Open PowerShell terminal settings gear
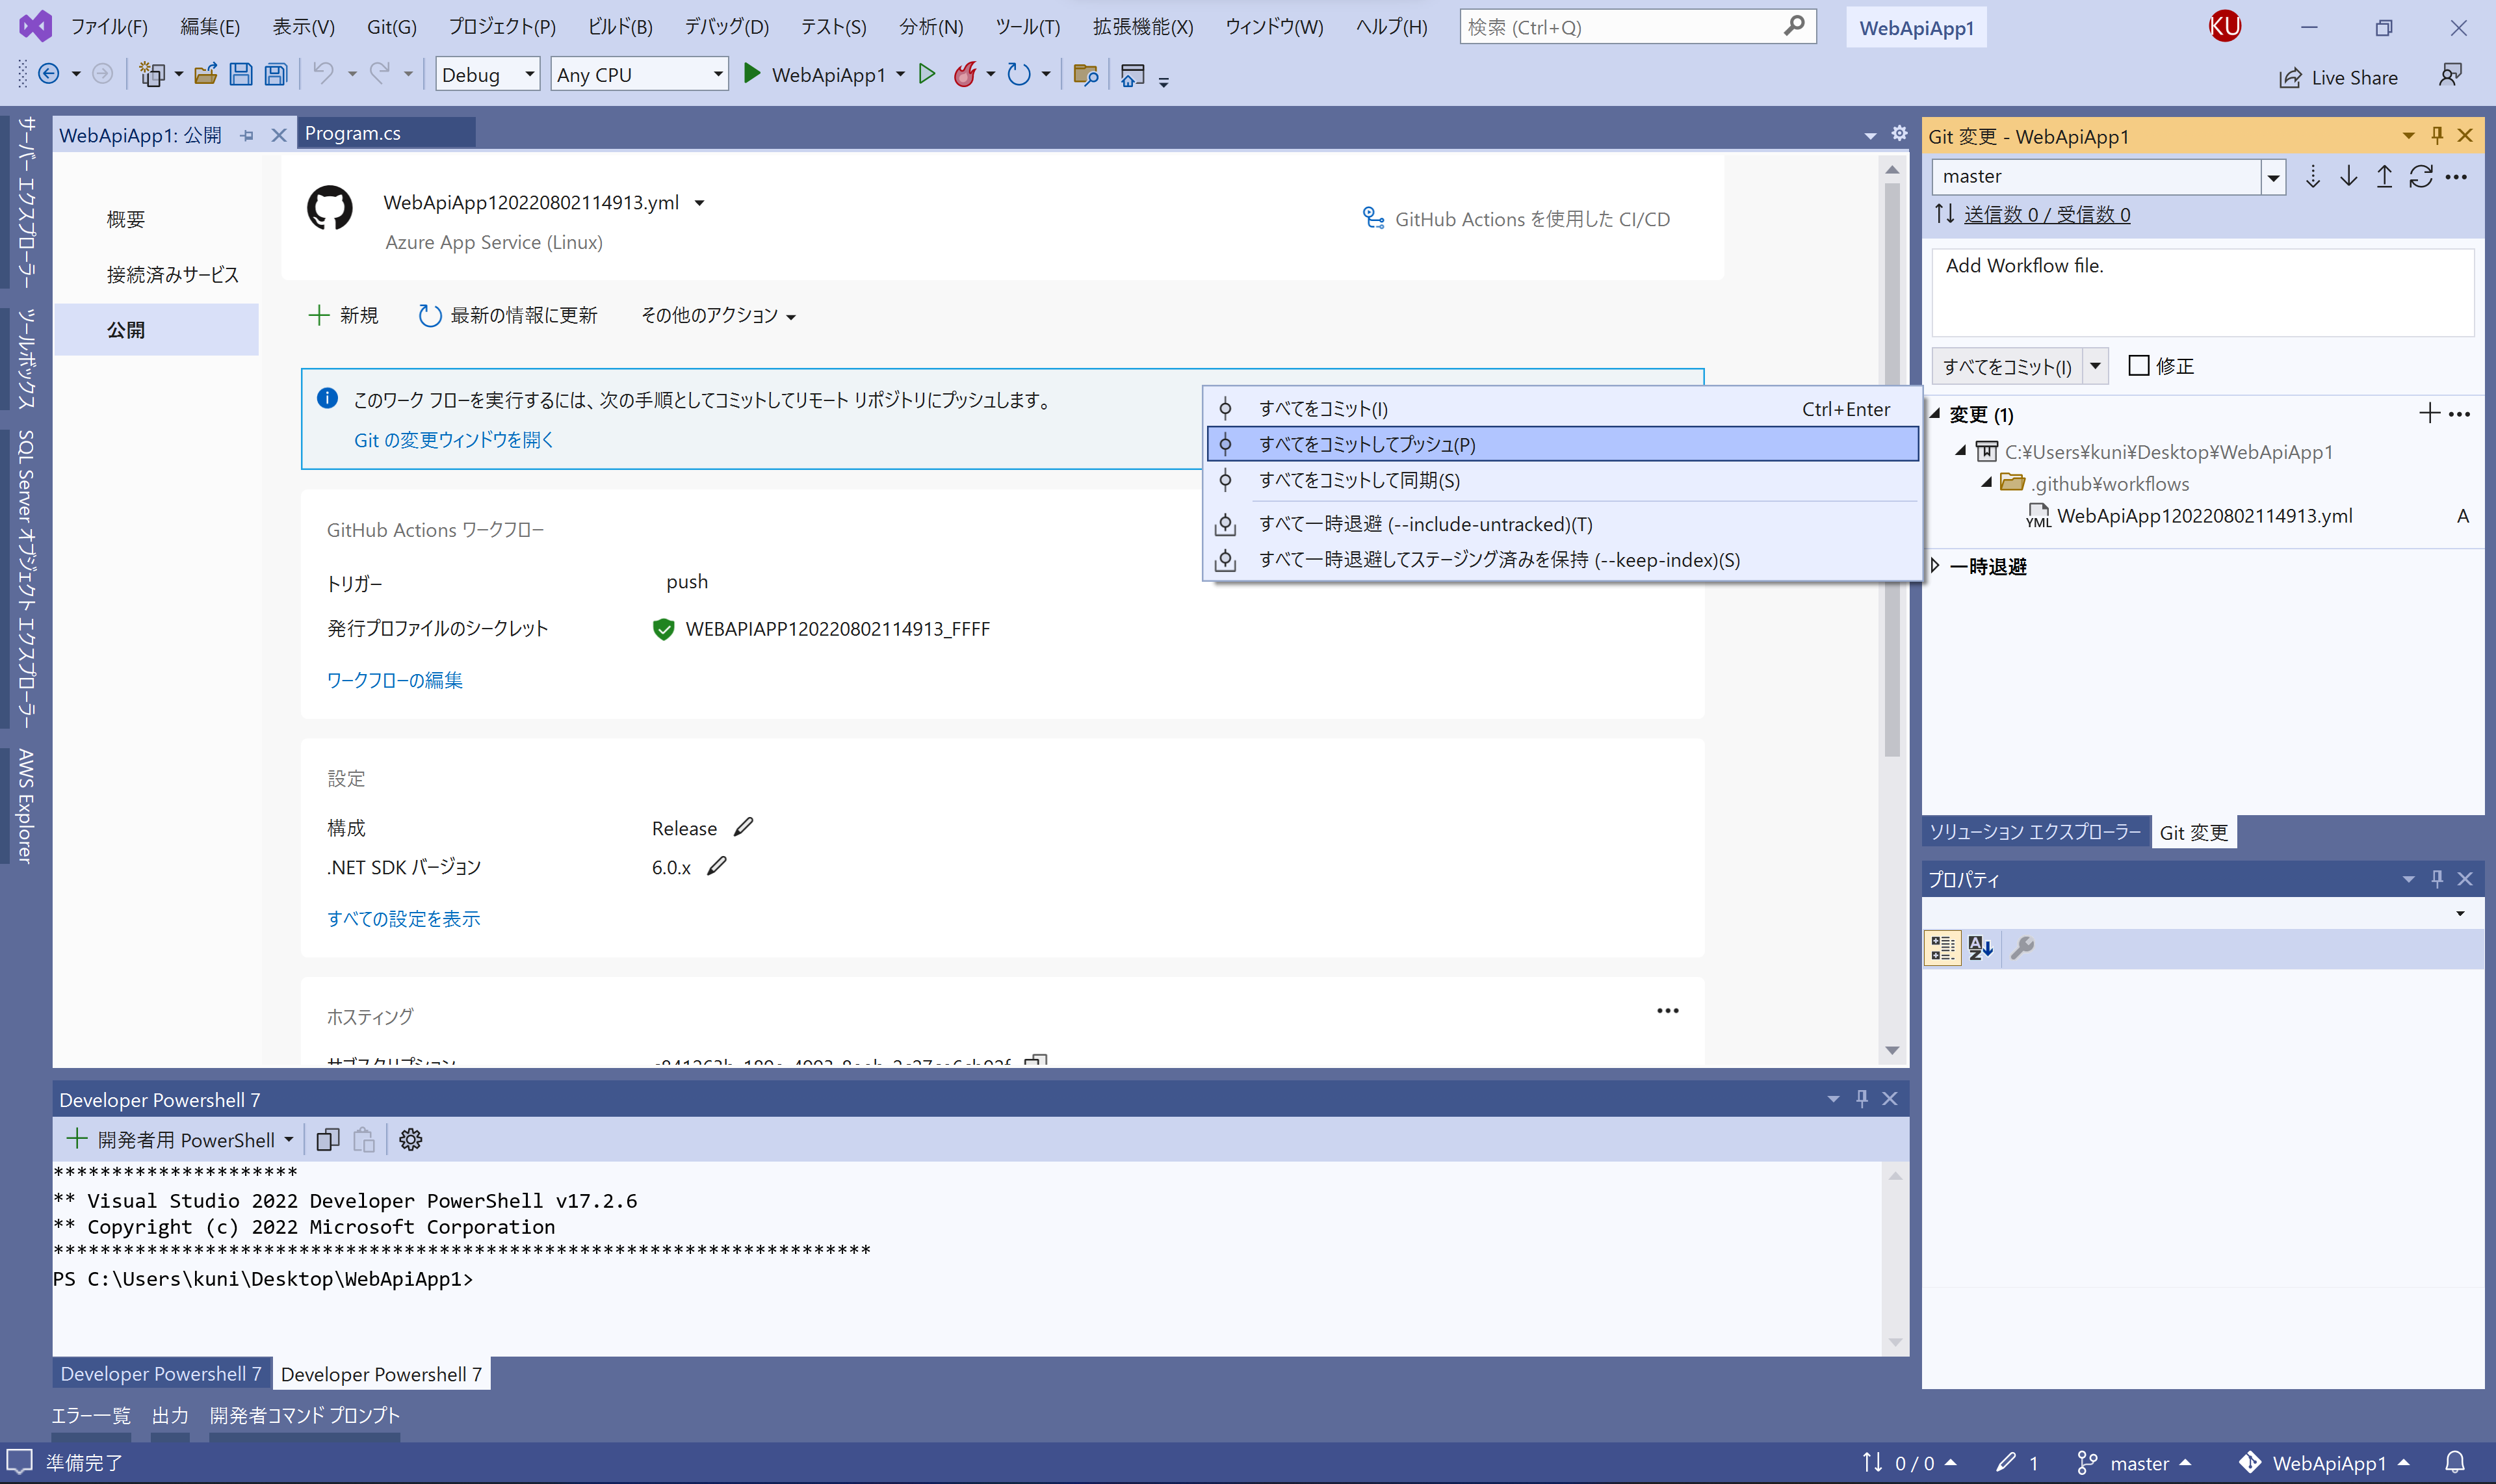Image resolution: width=2496 pixels, height=1484 pixels. (411, 1139)
